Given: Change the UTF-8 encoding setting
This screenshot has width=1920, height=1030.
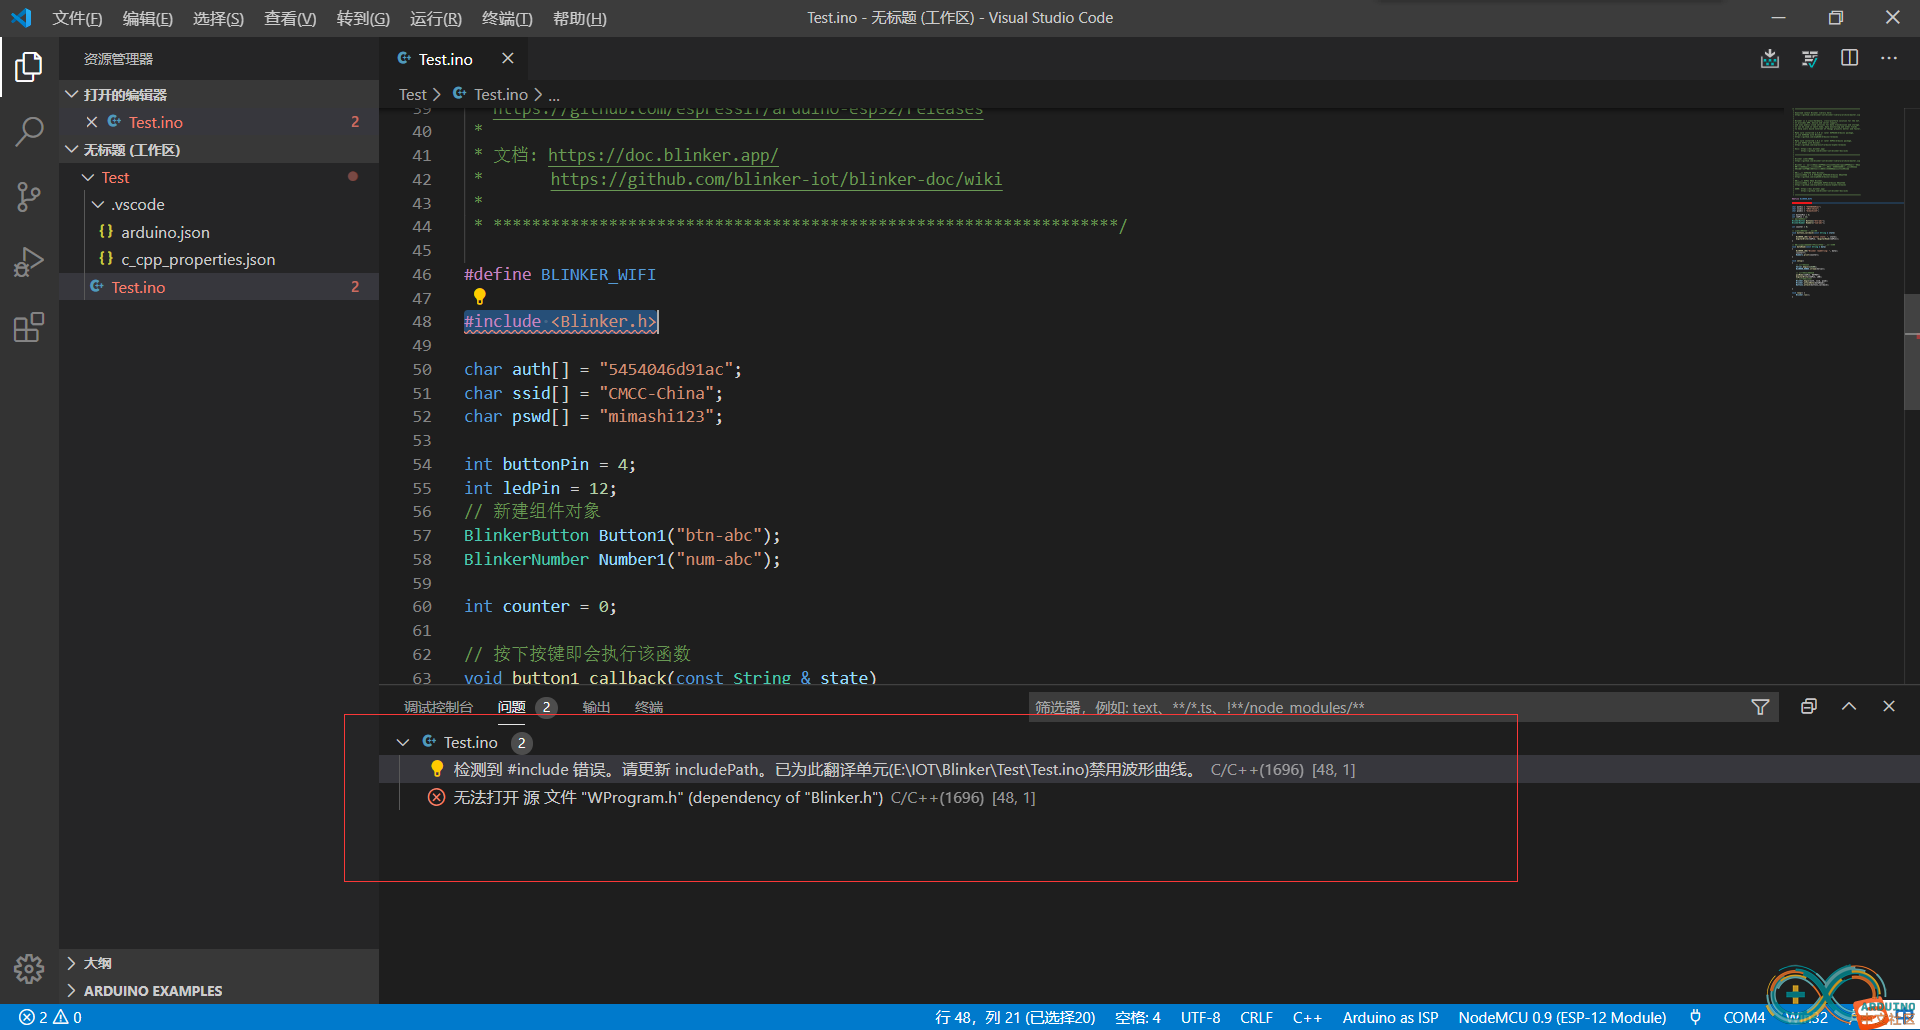Looking at the screenshot, I should click(x=1200, y=1017).
